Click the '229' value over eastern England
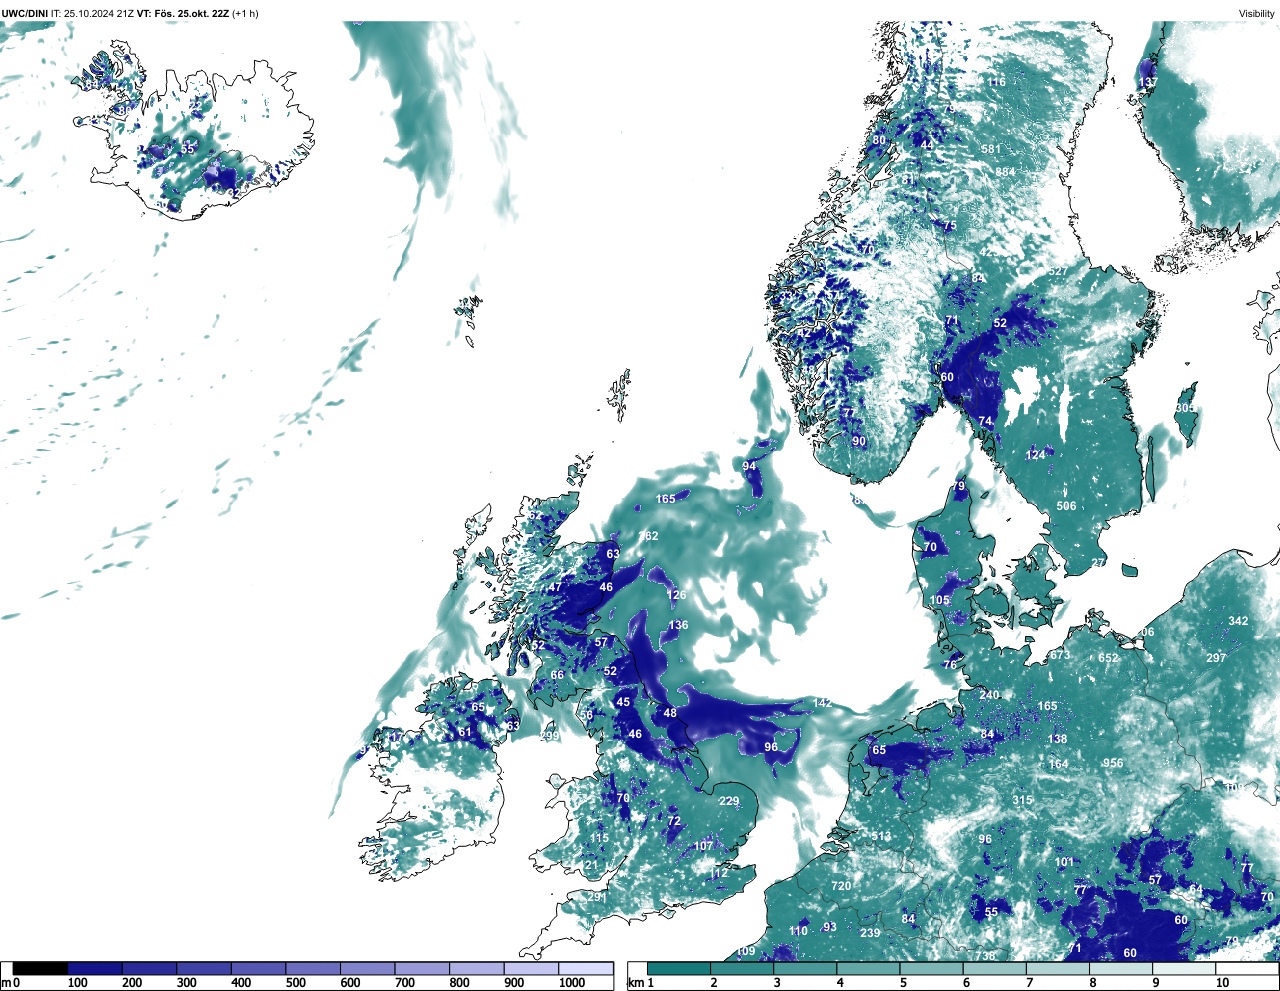1280x991 pixels. click(x=729, y=801)
